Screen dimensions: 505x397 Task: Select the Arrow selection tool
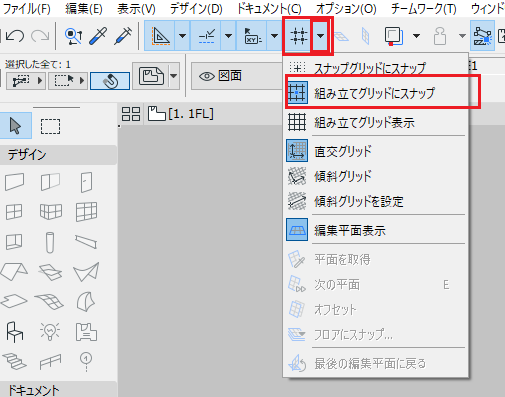(x=15, y=126)
